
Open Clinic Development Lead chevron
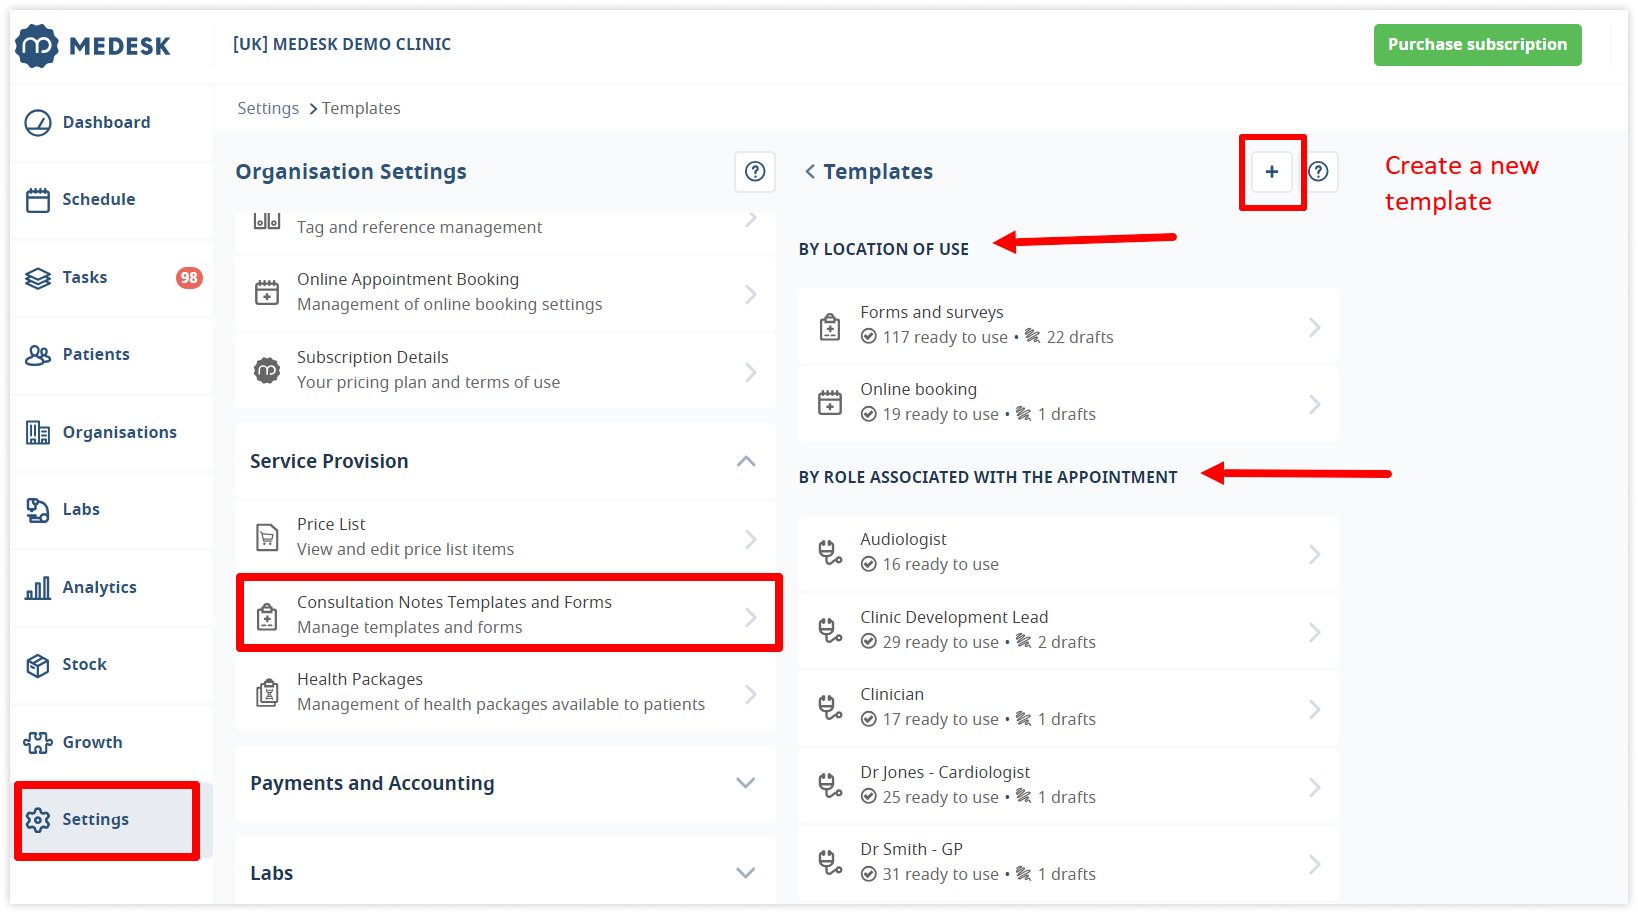(1315, 632)
